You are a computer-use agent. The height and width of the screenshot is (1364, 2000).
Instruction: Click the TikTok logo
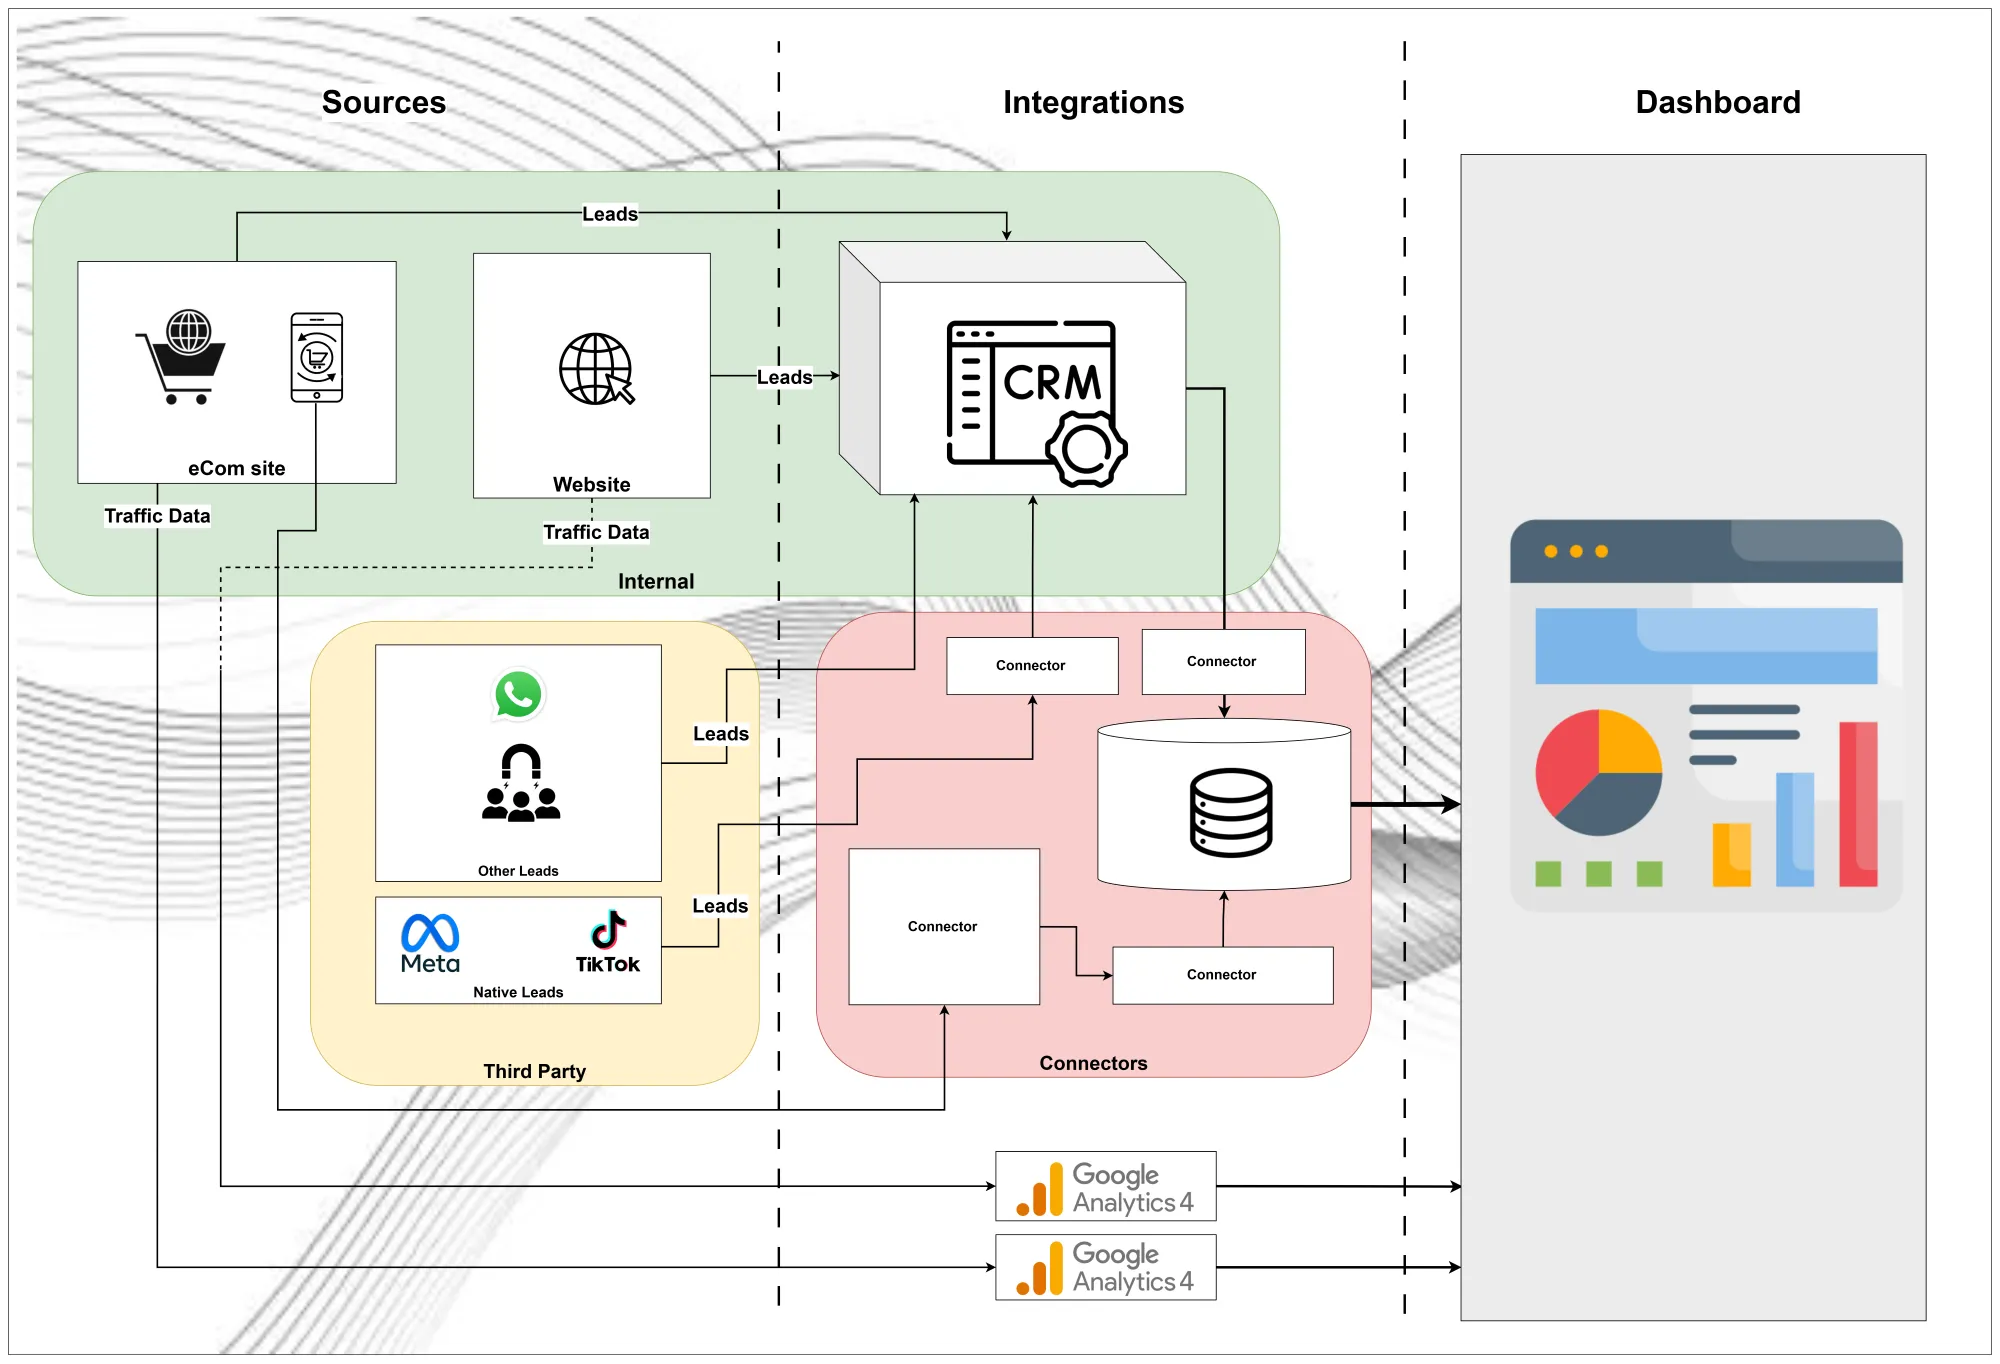pyautogui.click(x=607, y=942)
